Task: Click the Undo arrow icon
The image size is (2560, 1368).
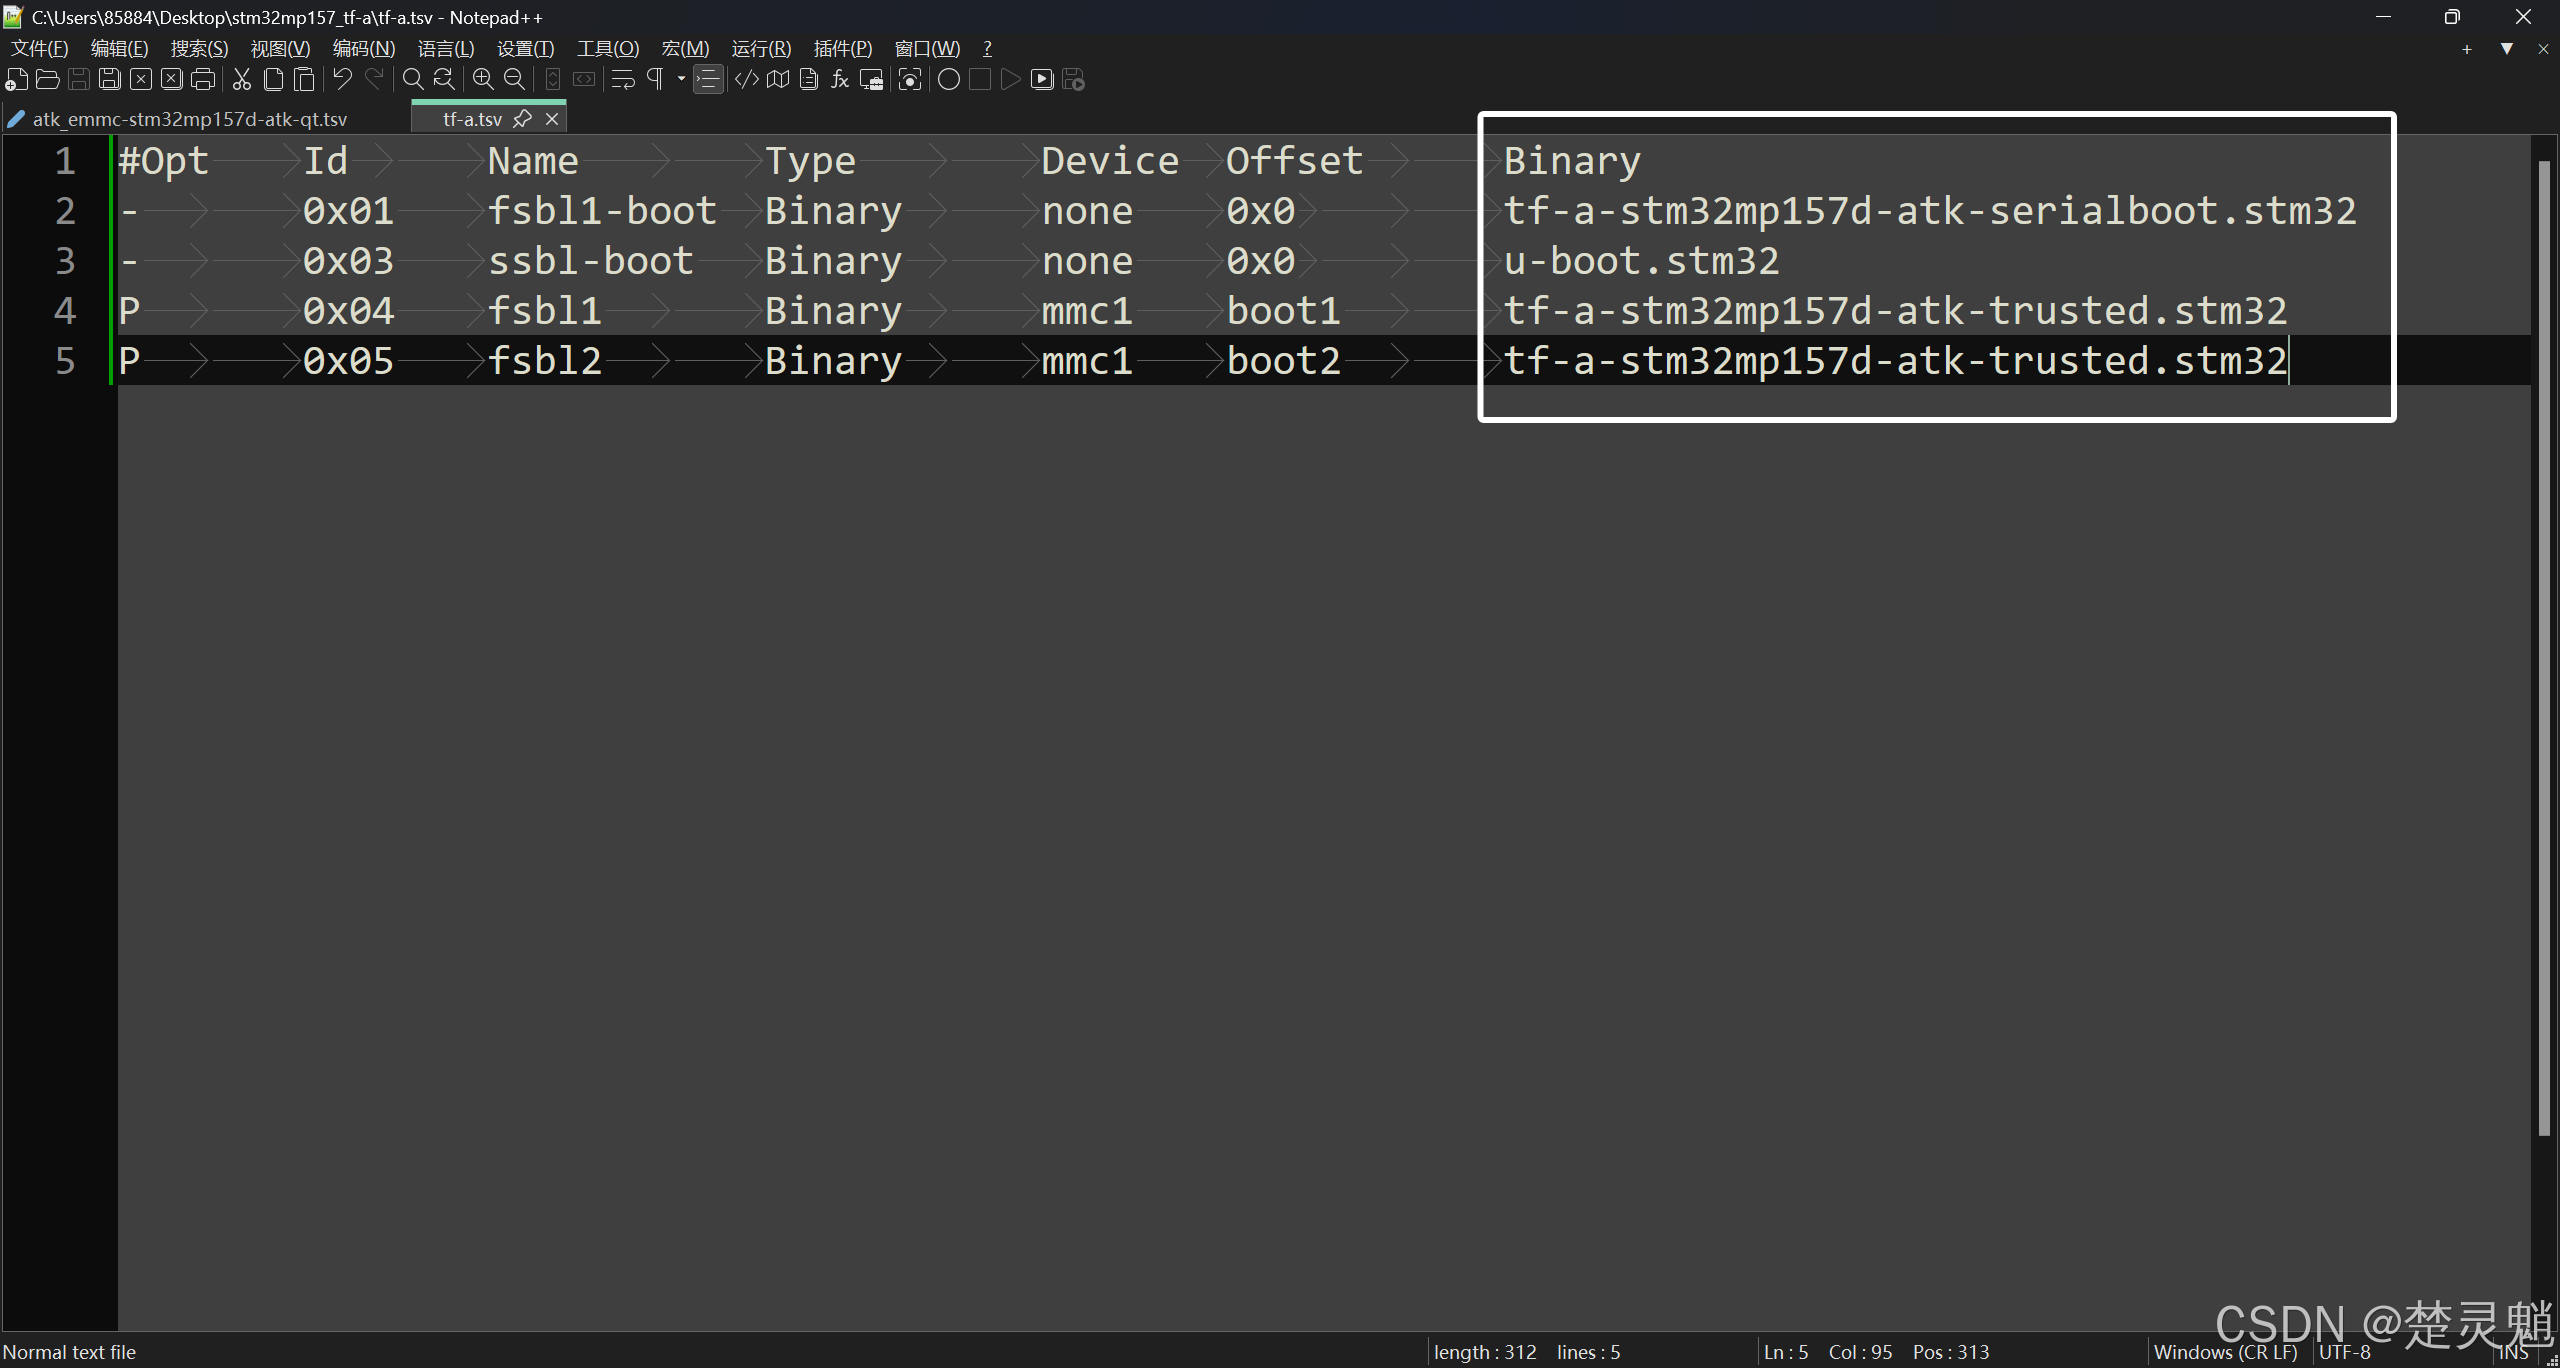Action: coord(343,80)
